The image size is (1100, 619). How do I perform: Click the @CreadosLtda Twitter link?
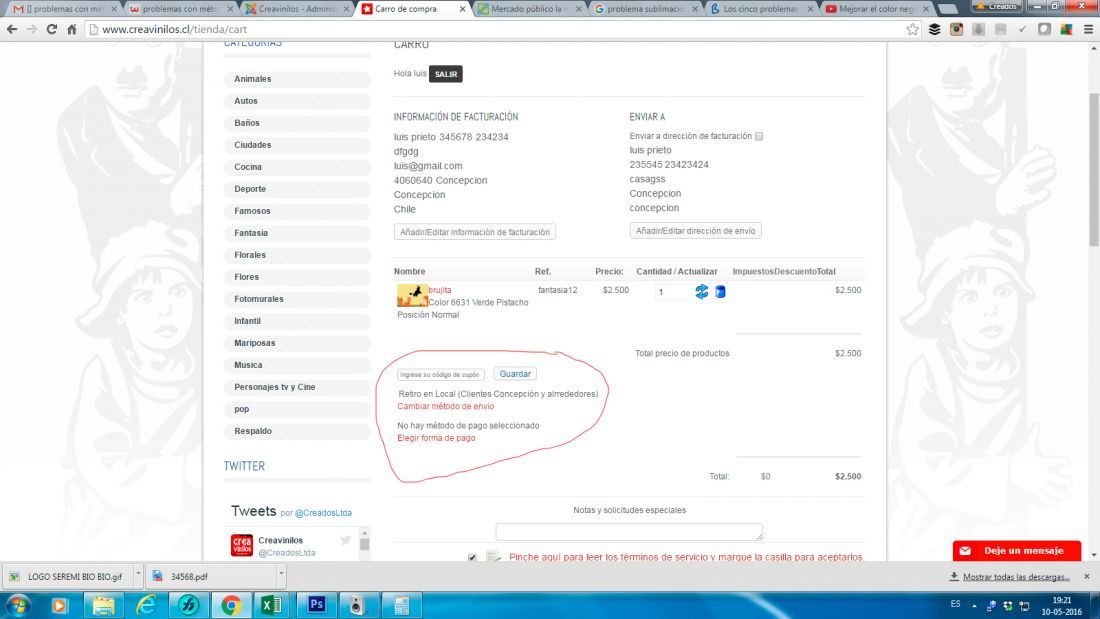coord(323,513)
